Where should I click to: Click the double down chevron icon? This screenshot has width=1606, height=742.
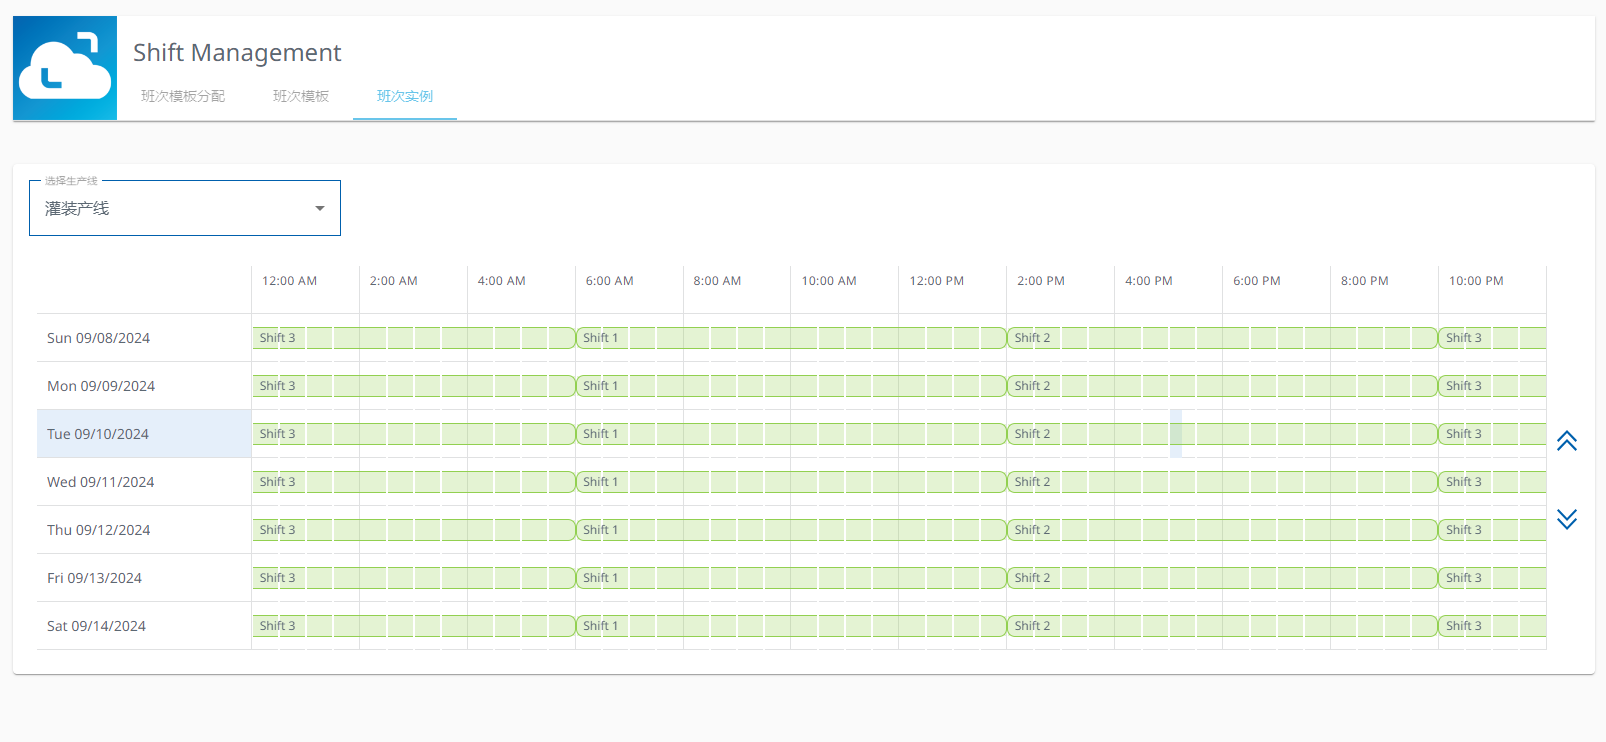click(x=1566, y=518)
